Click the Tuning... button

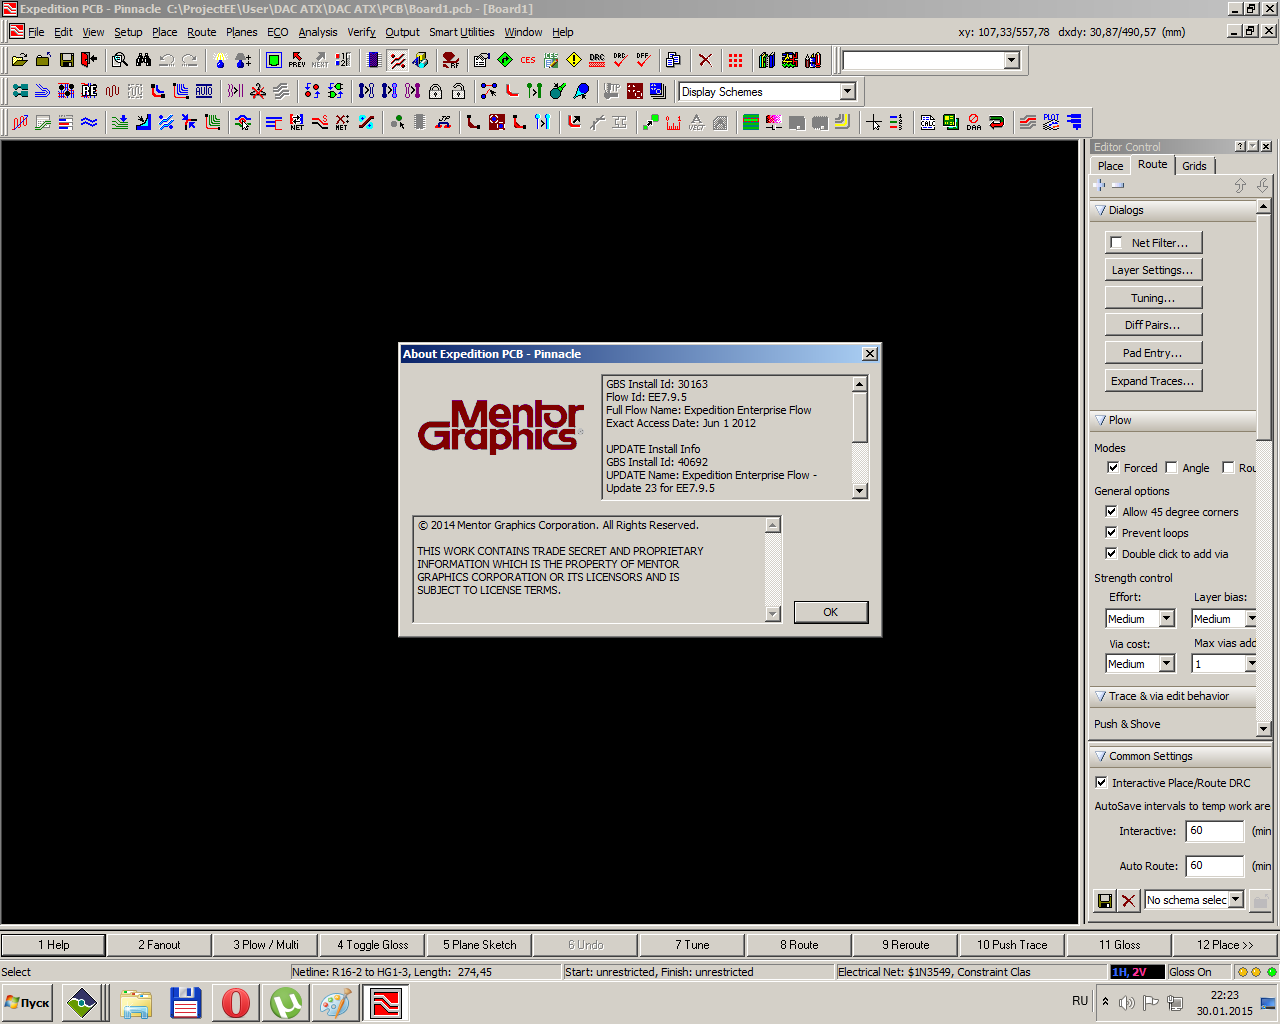tap(1153, 298)
